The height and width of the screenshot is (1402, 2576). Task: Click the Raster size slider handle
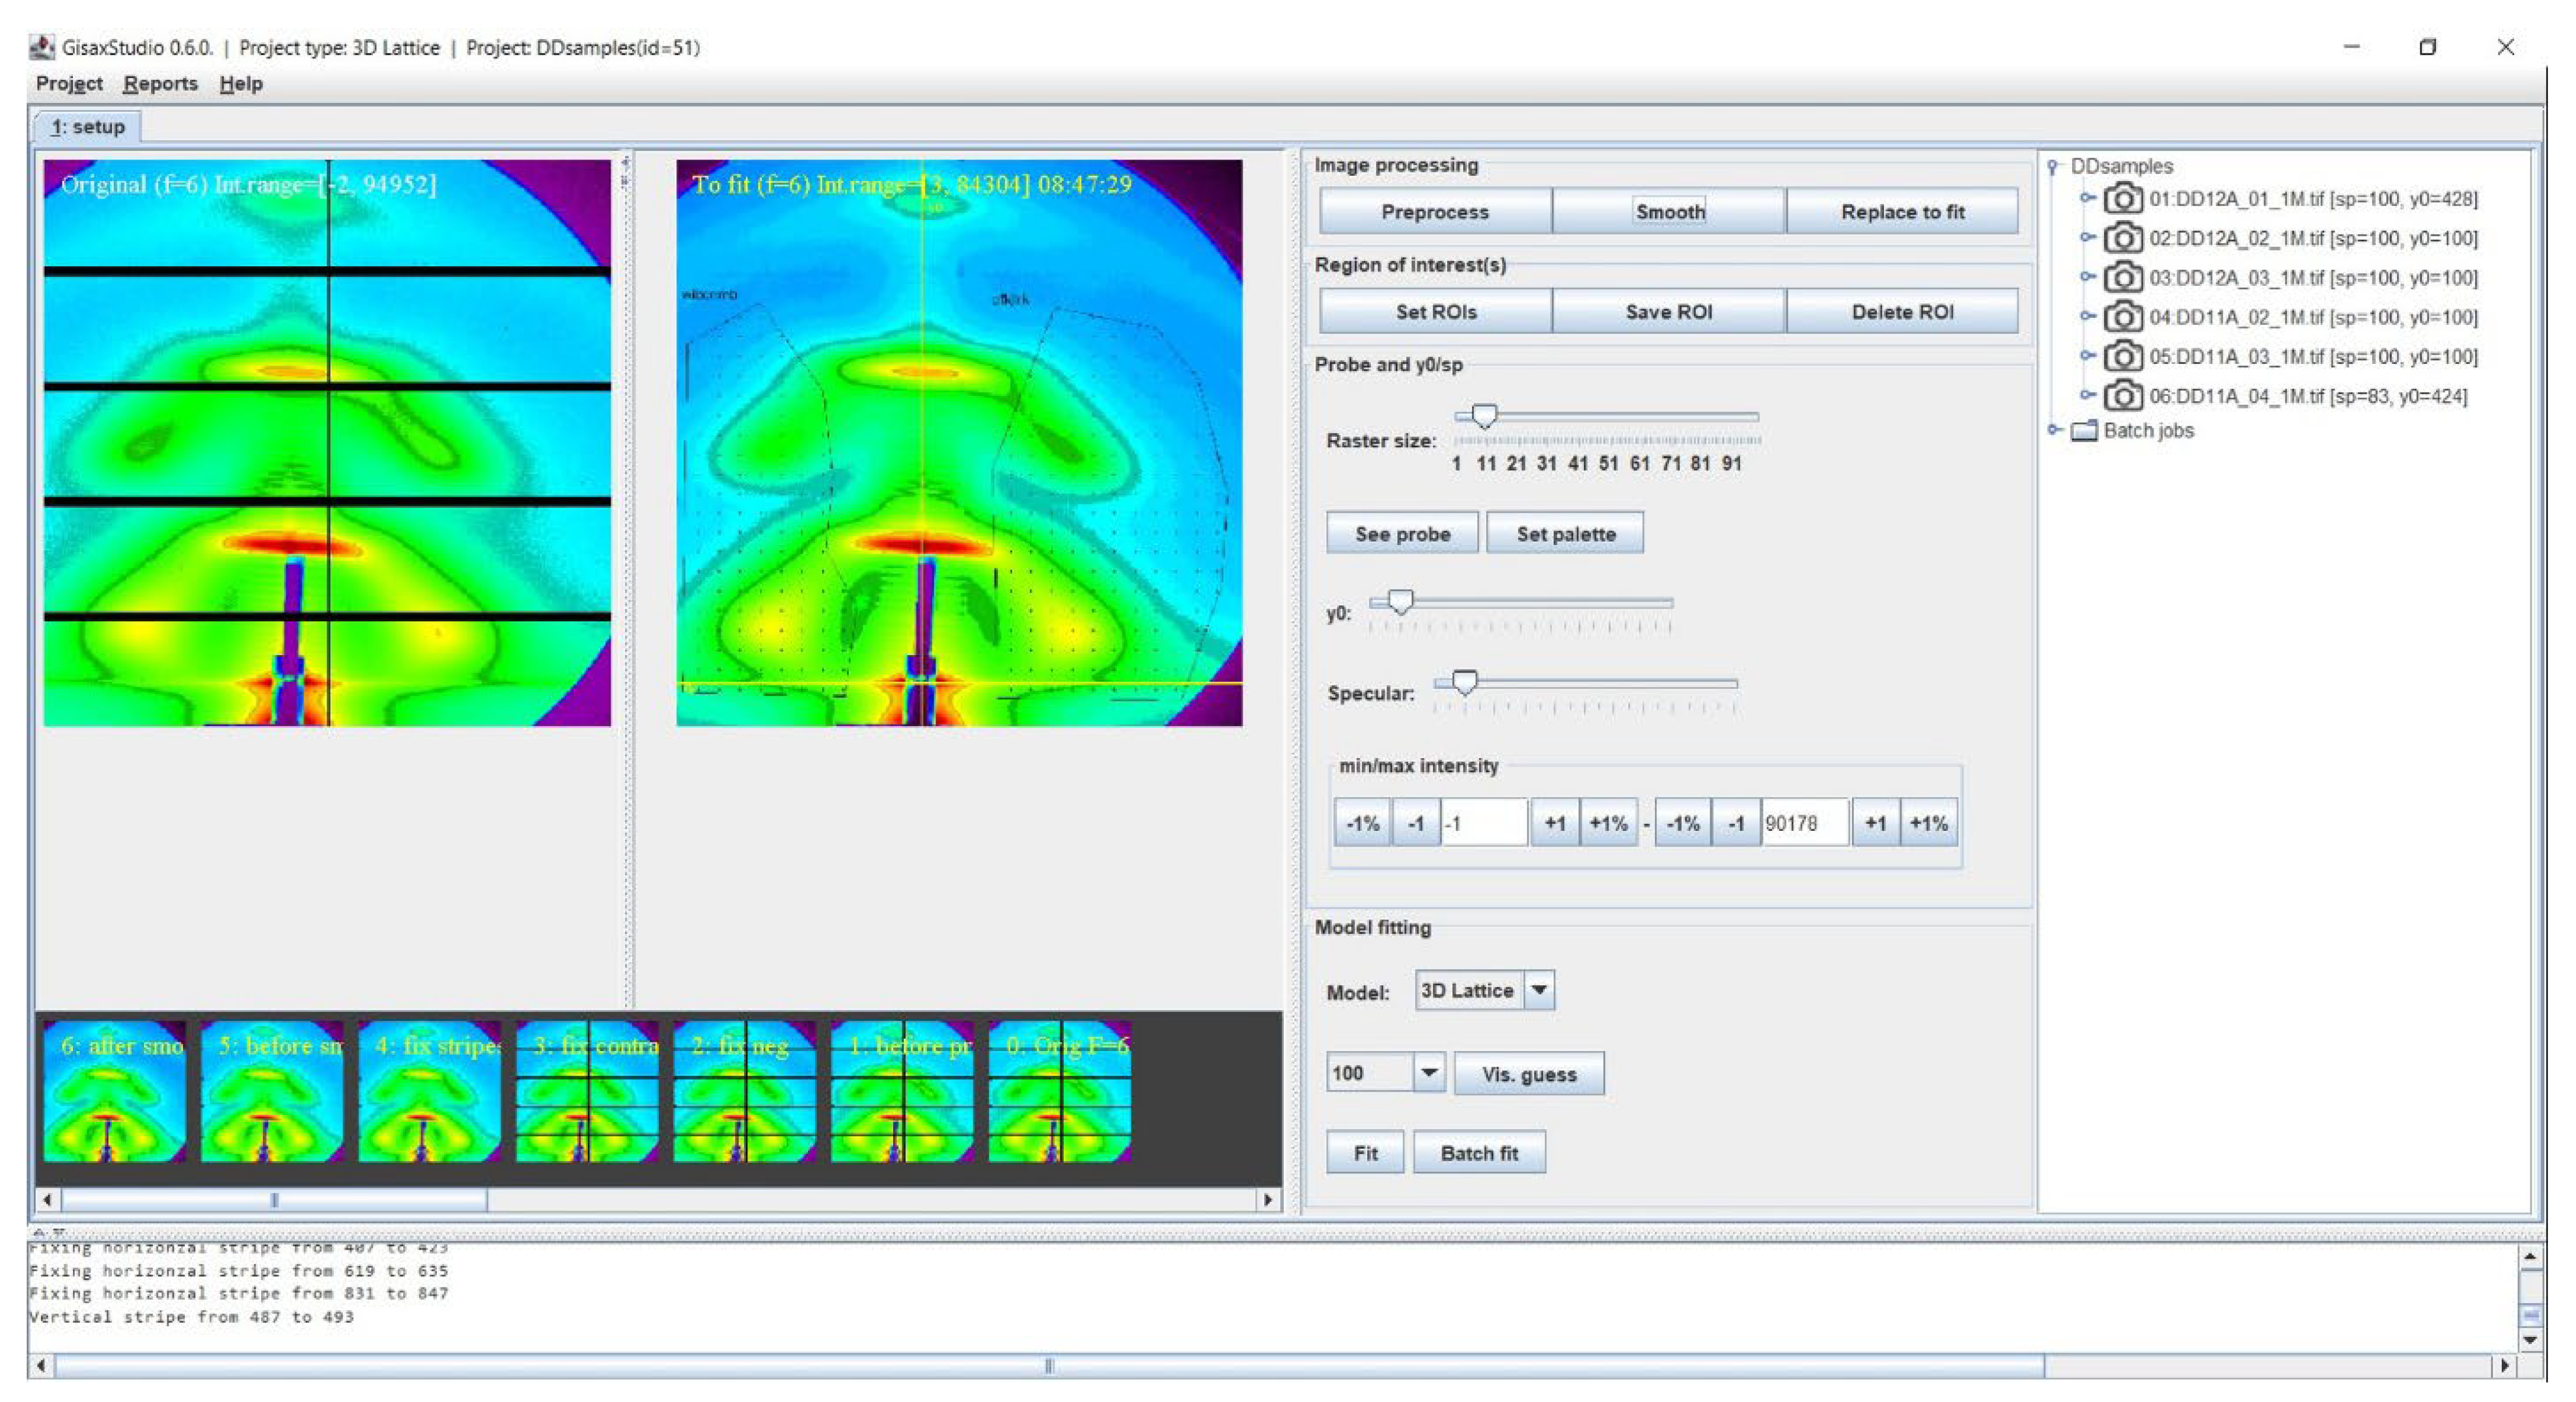tap(1484, 416)
